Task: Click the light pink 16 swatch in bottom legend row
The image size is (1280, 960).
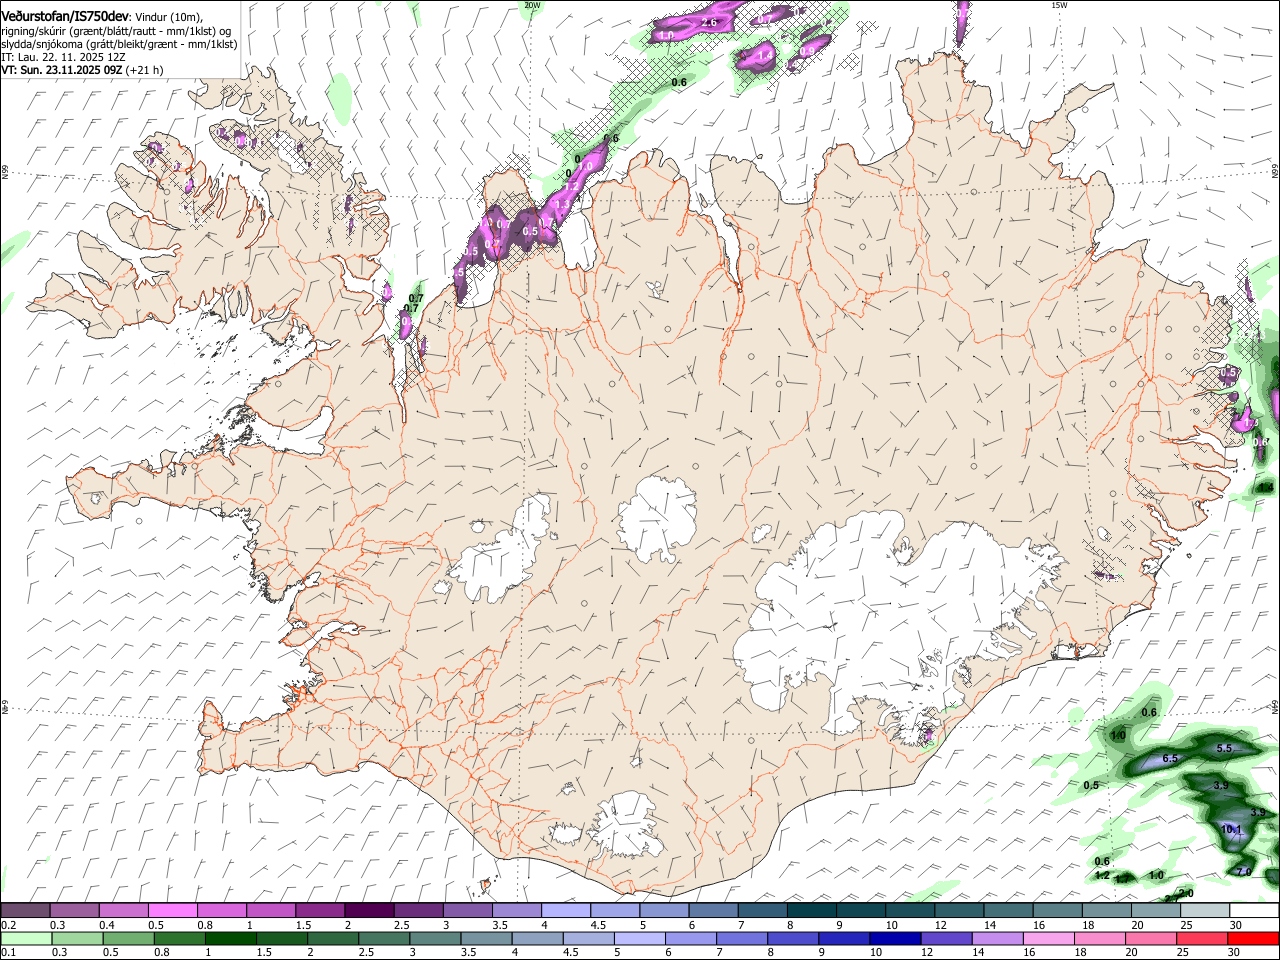Action: pyautogui.click(x=1048, y=938)
